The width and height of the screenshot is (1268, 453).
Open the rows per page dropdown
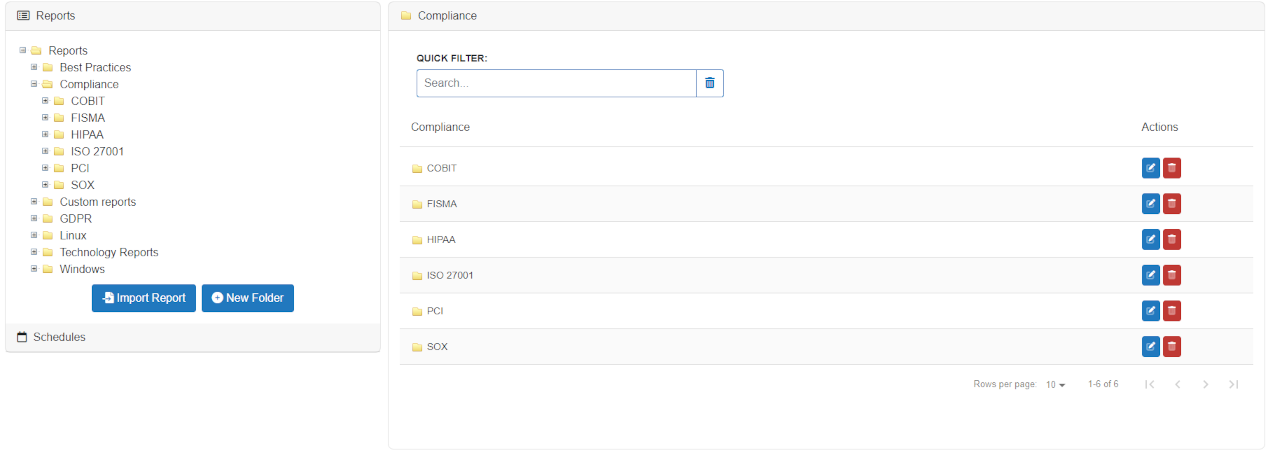[x=1056, y=385]
